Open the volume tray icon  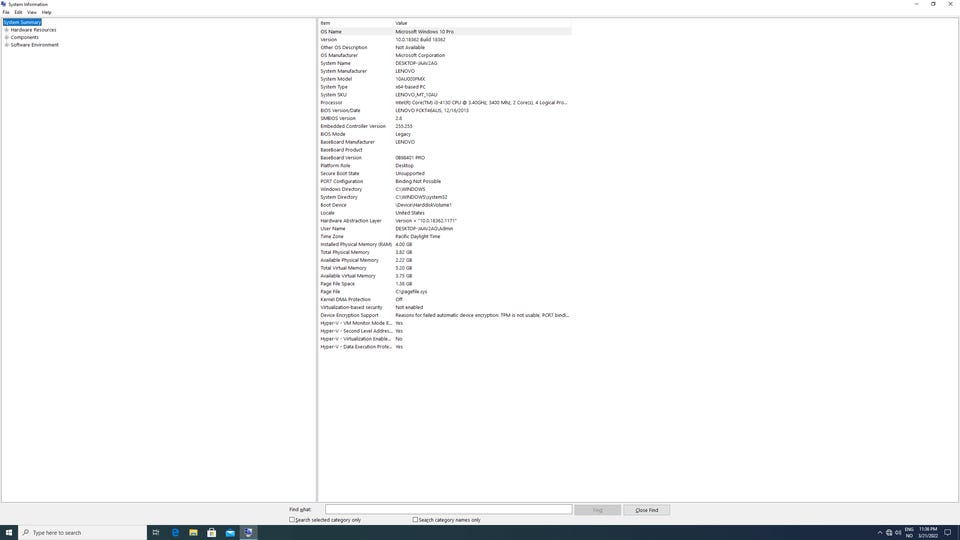point(898,533)
